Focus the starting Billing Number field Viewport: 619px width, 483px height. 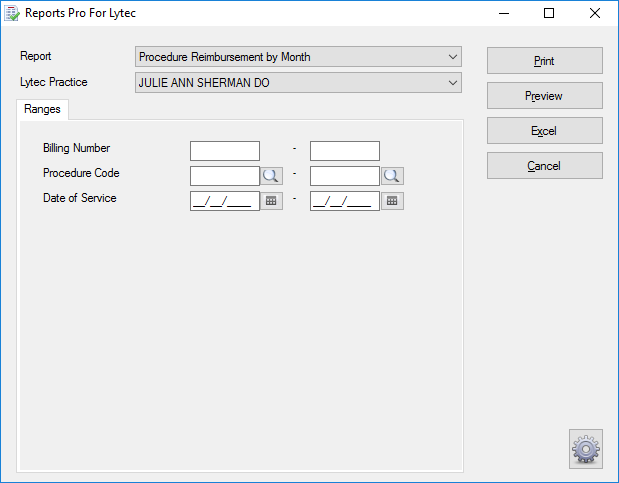[225, 151]
